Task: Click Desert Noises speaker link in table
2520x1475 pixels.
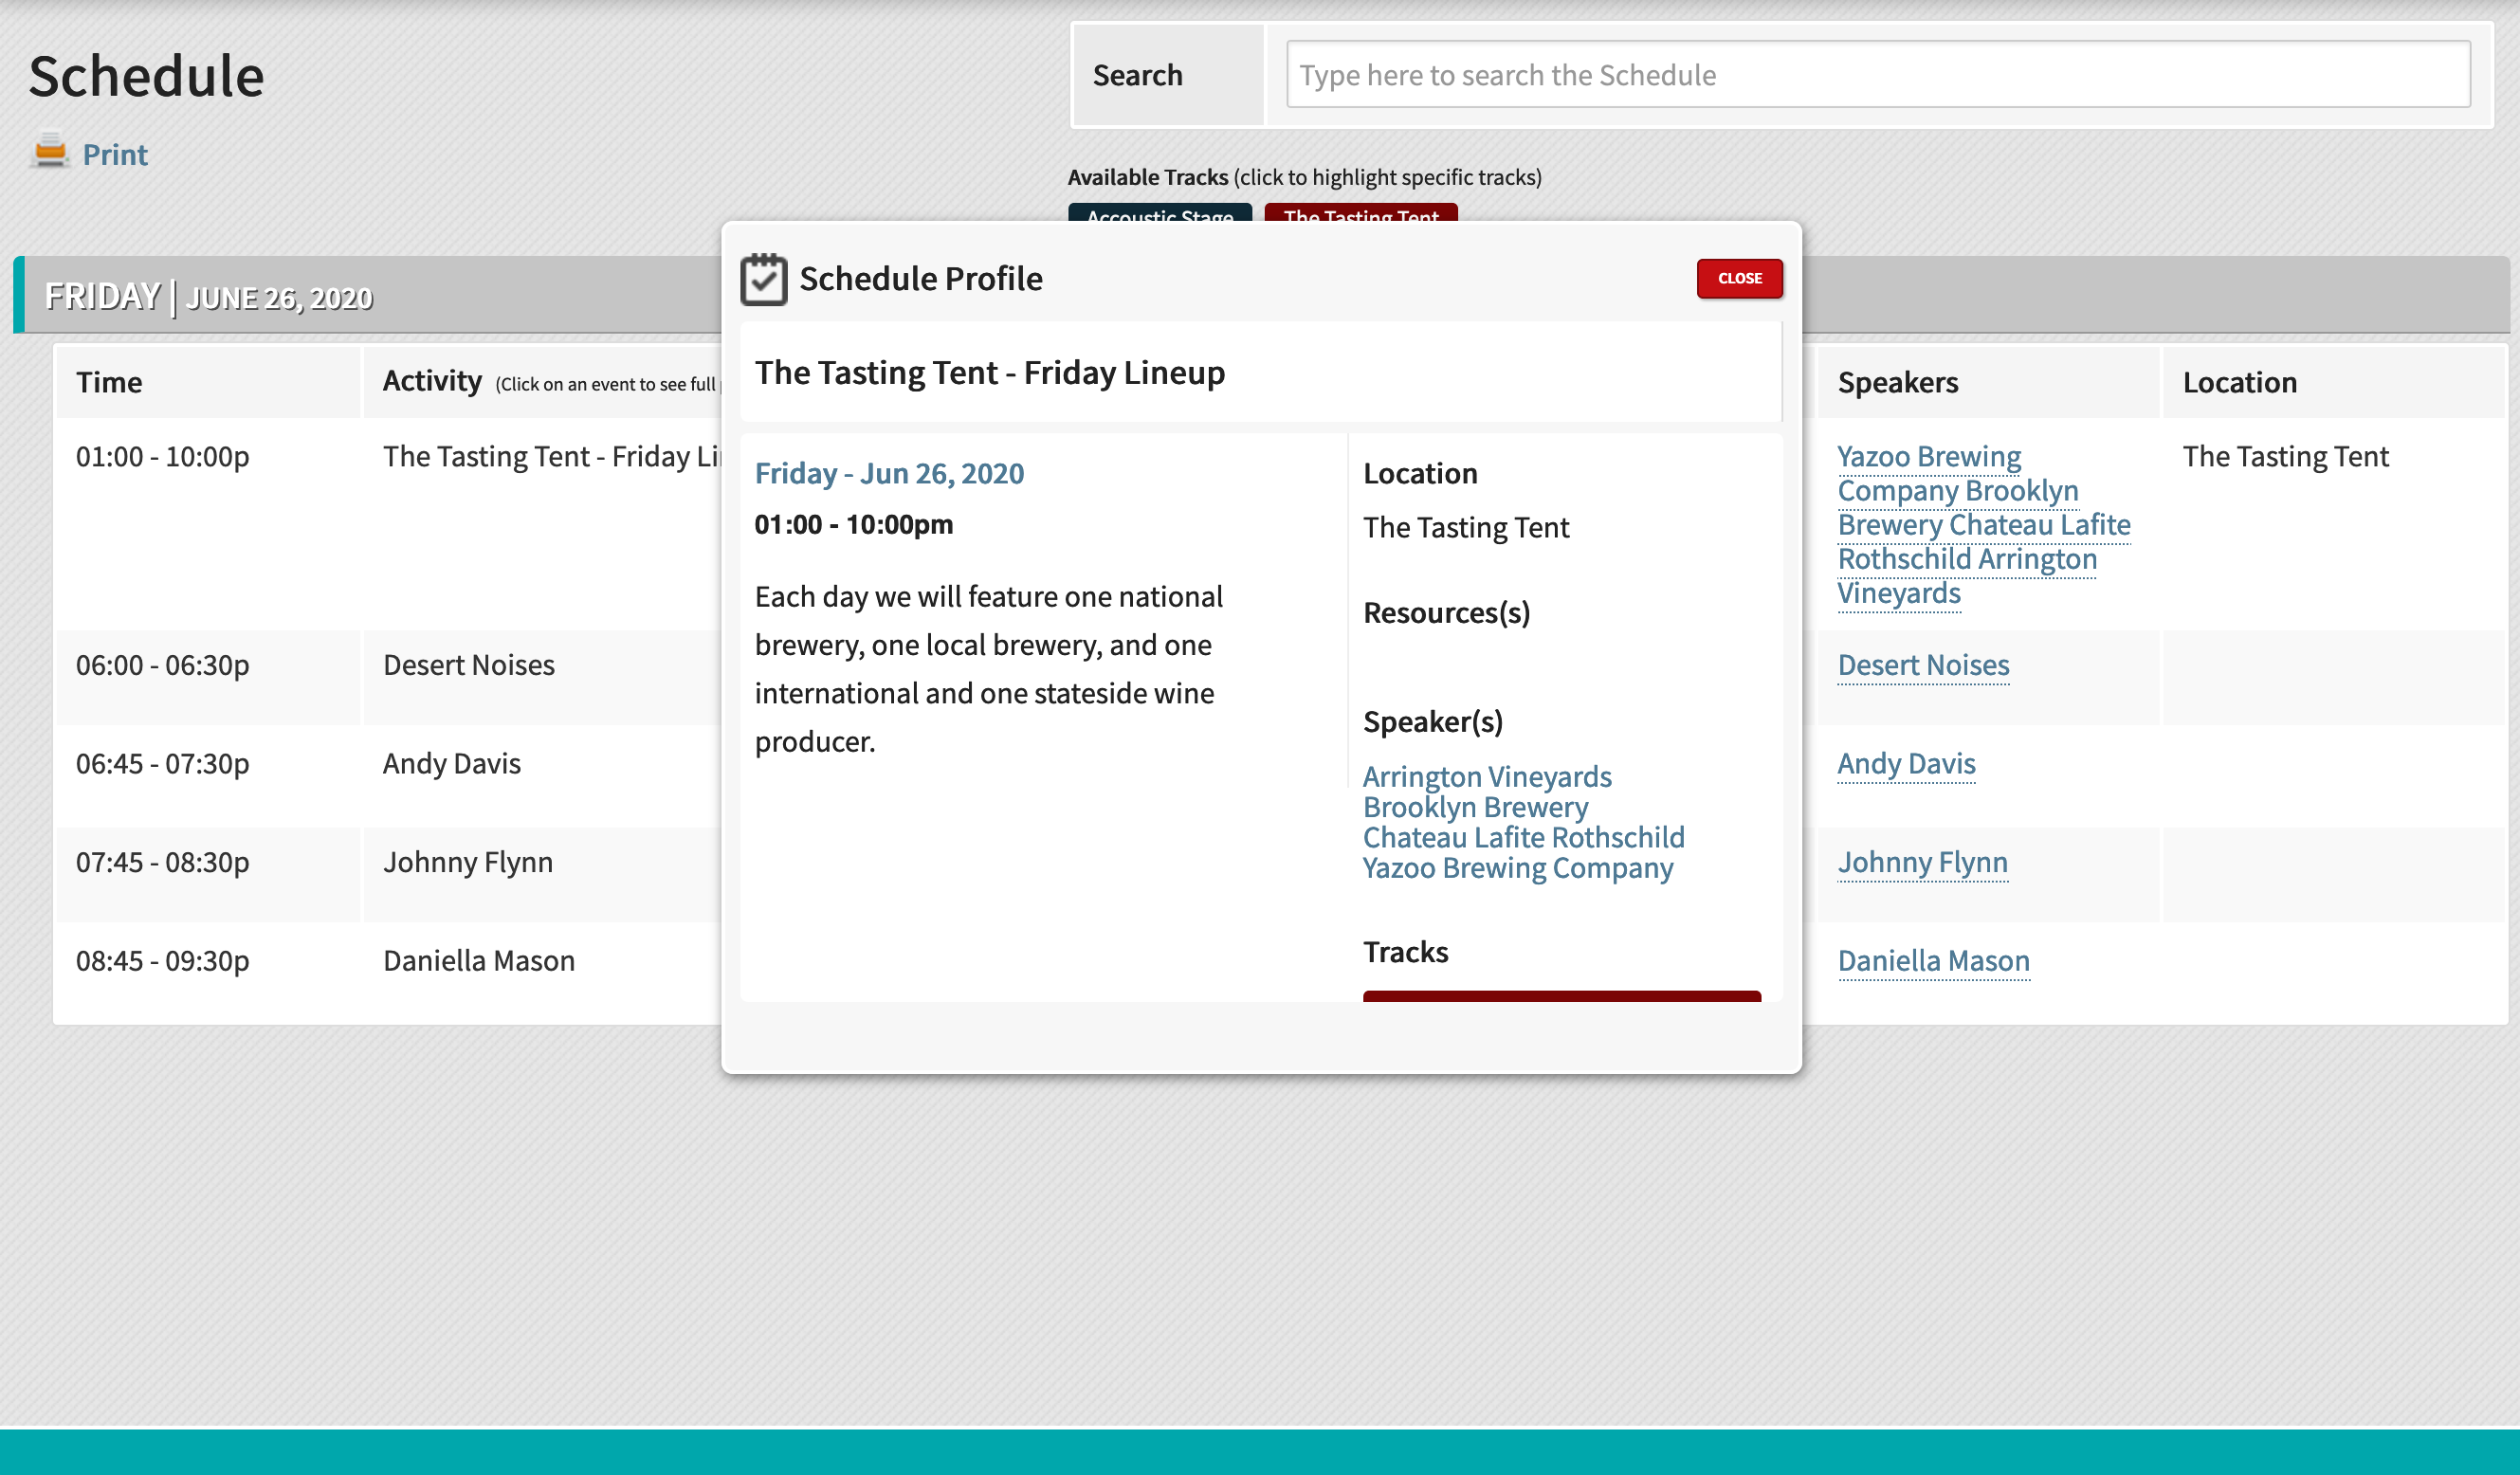Action: [1923, 665]
